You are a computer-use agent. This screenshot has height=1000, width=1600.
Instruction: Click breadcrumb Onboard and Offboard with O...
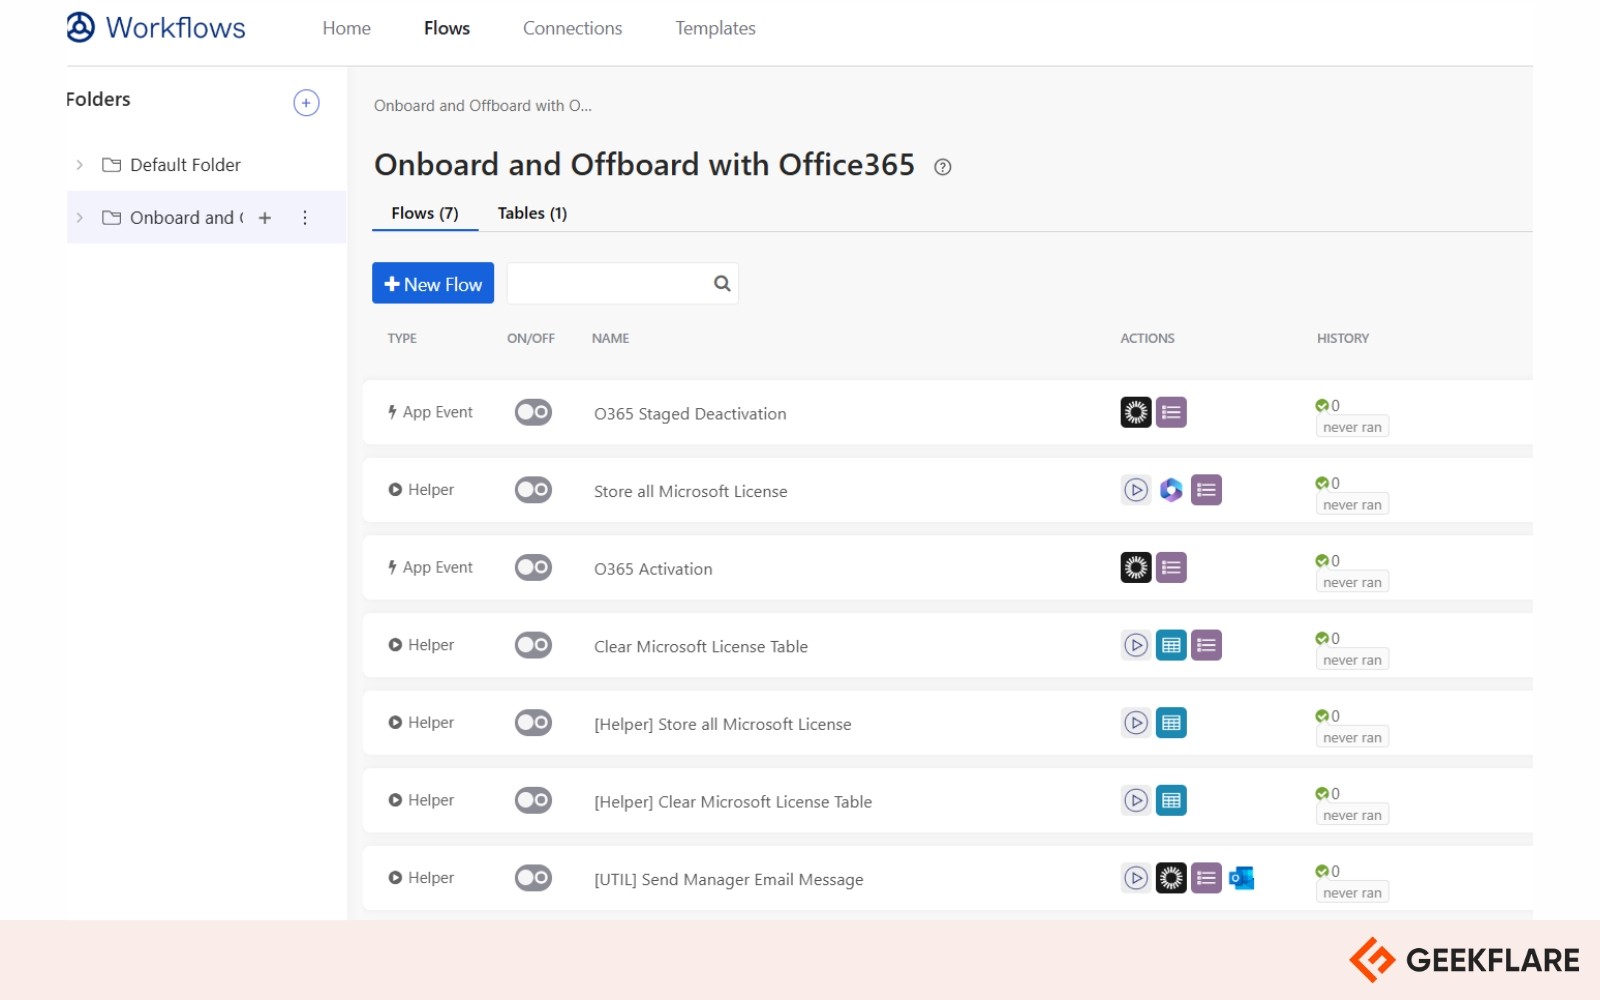(482, 106)
